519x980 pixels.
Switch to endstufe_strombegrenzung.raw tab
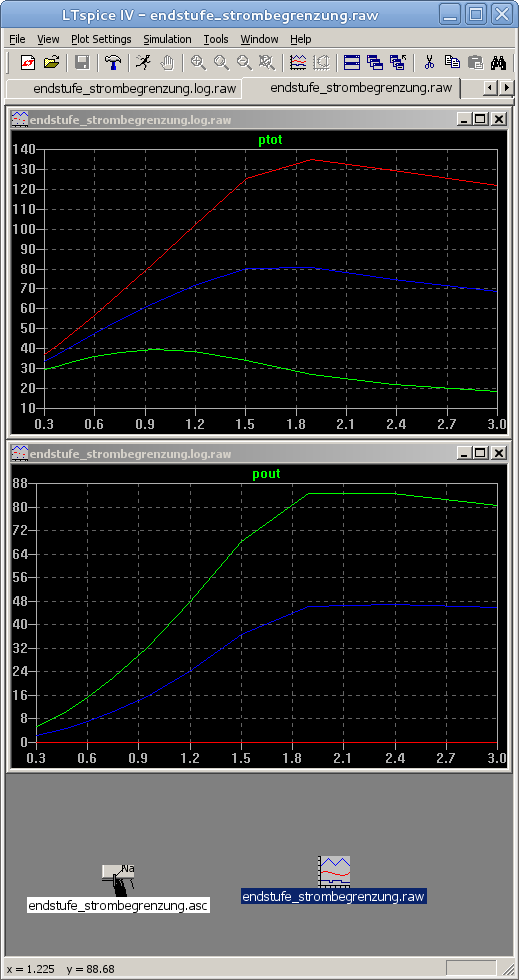tap(351, 88)
